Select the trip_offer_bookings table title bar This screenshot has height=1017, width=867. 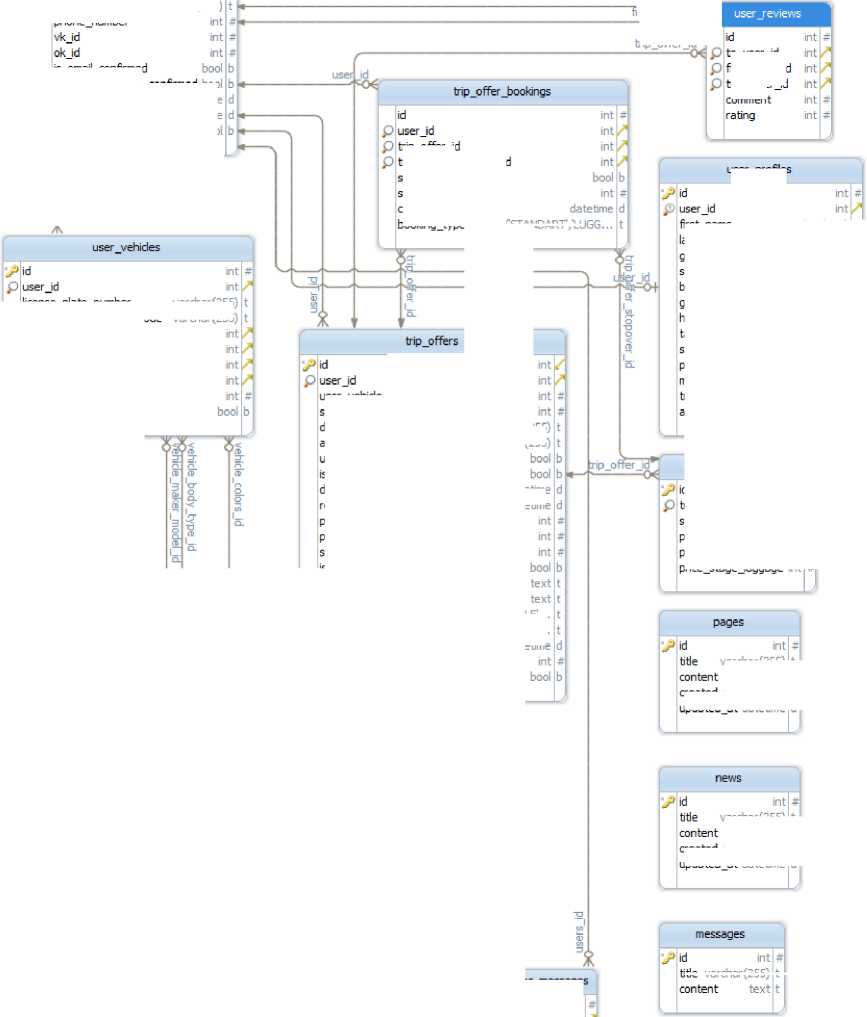point(502,92)
